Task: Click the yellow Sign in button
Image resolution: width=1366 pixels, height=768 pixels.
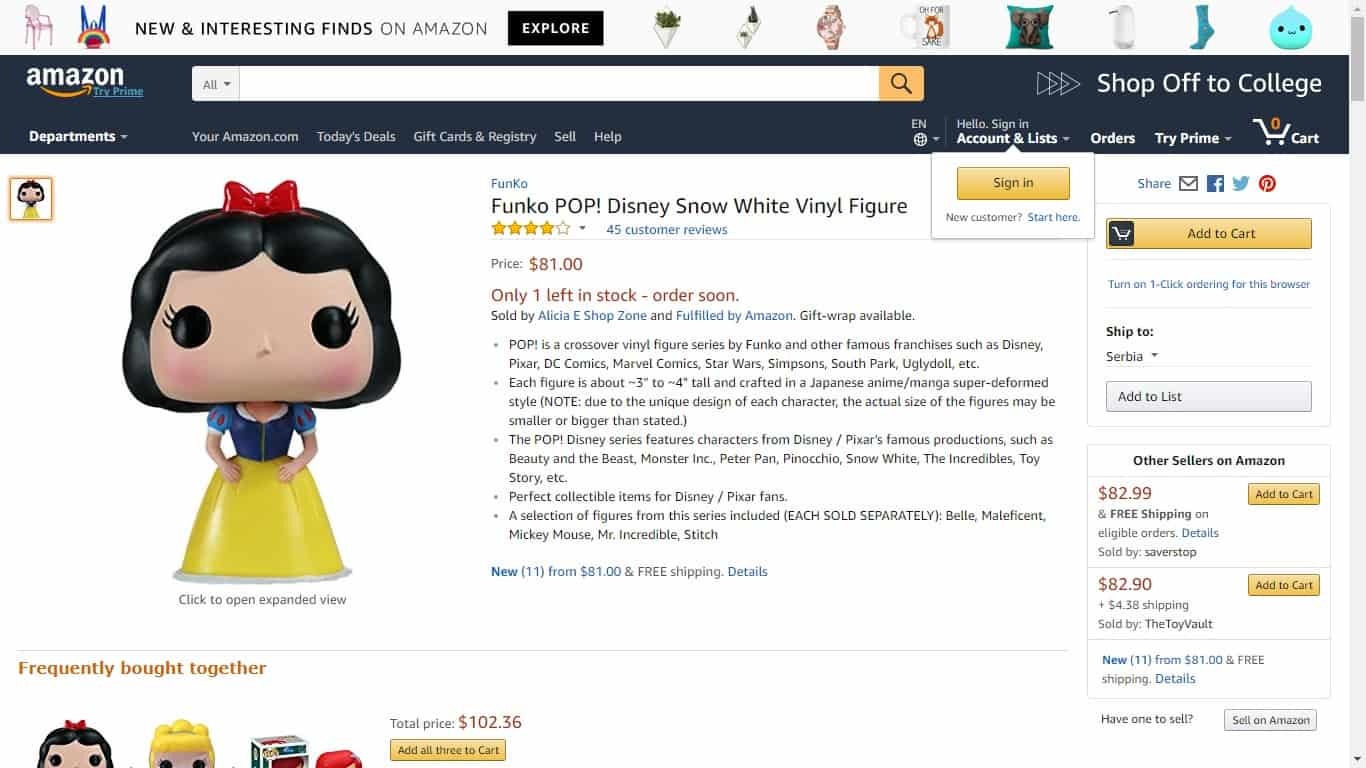Action: click(x=1013, y=183)
